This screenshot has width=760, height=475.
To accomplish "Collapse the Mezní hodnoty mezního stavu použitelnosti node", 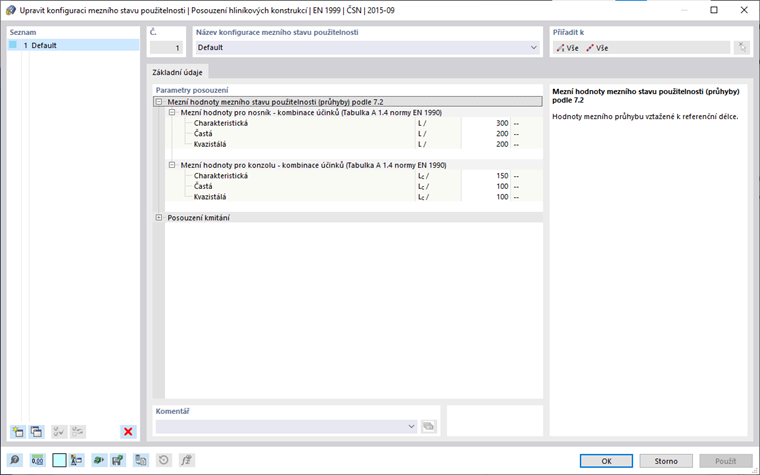I will tap(158, 102).
